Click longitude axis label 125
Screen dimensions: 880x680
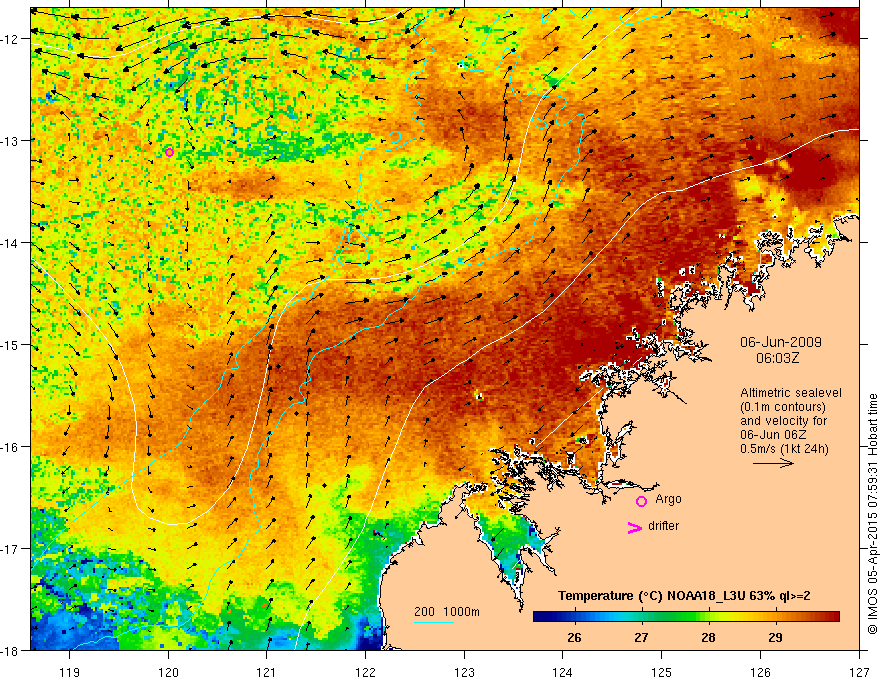[x=662, y=672]
